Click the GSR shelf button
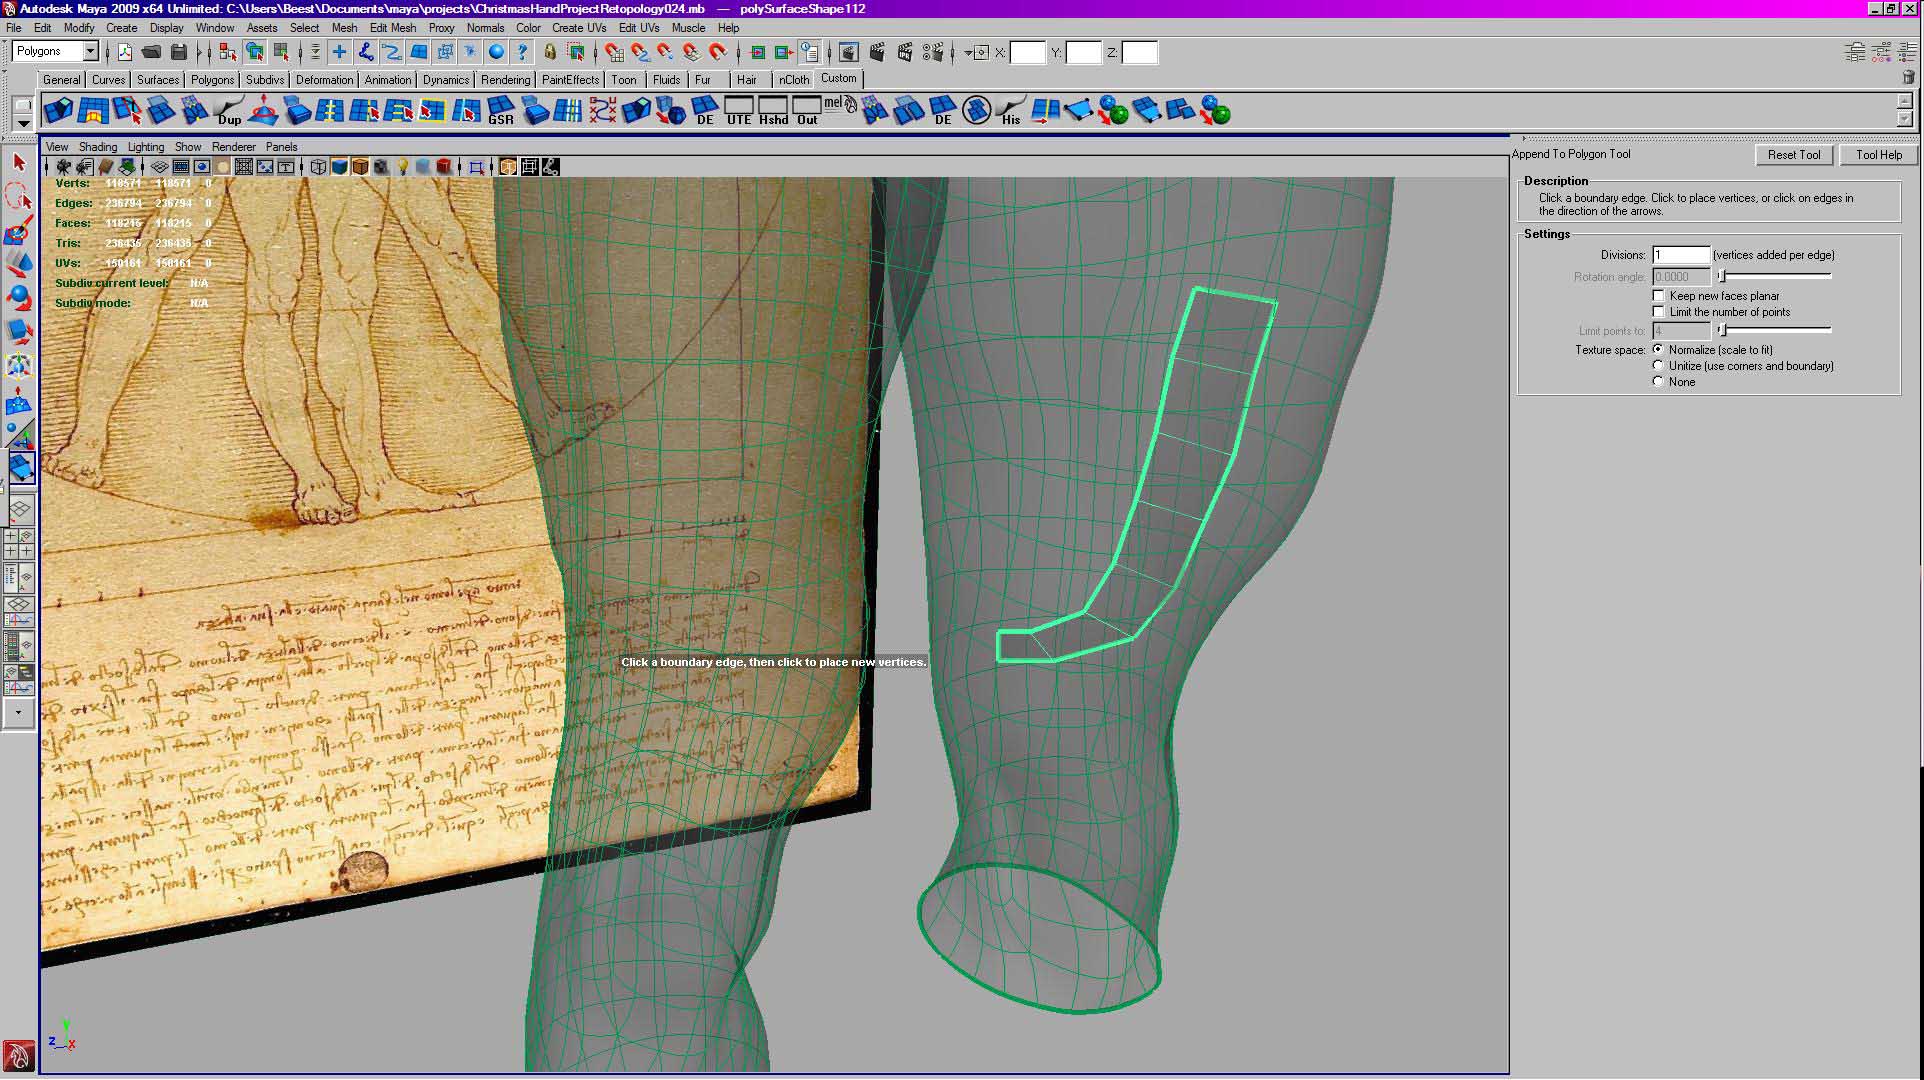The image size is (1924, 1080). (500, 110)
